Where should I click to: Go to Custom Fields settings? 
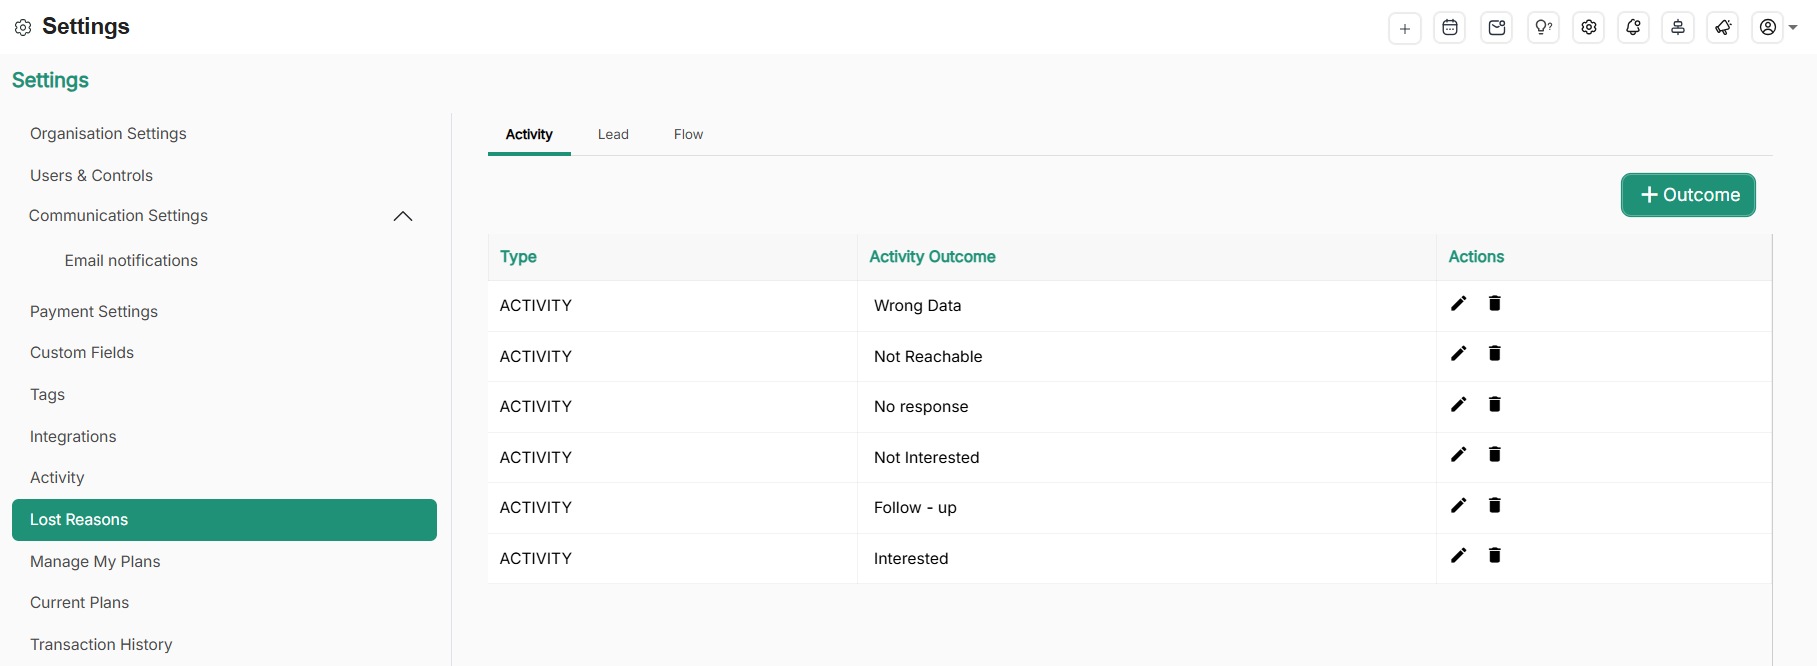pos(82,353)
